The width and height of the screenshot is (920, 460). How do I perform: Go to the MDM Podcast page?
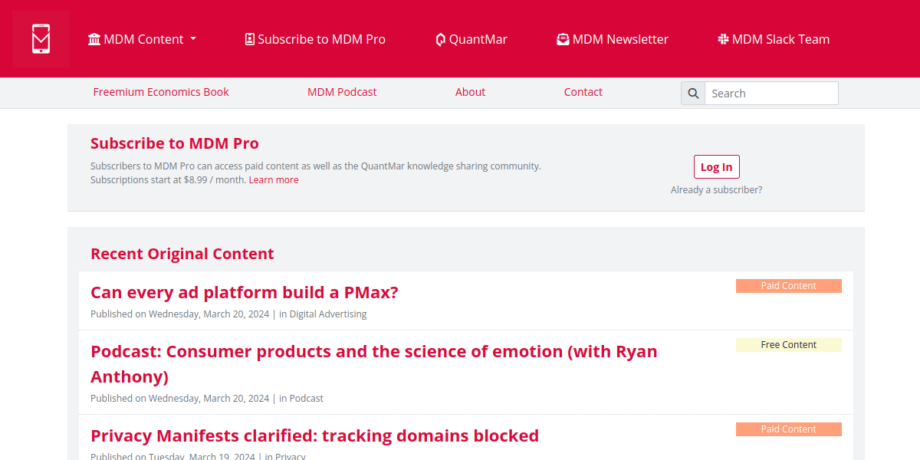tap(342, 92)
